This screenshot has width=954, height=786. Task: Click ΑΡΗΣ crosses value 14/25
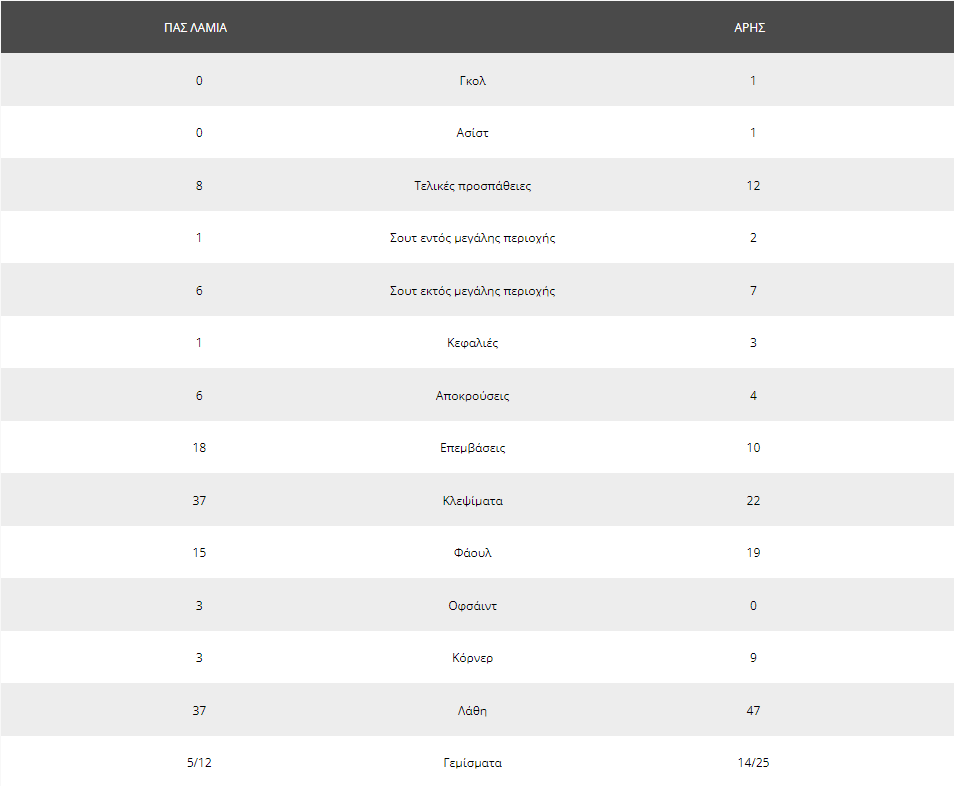(753, 762)
